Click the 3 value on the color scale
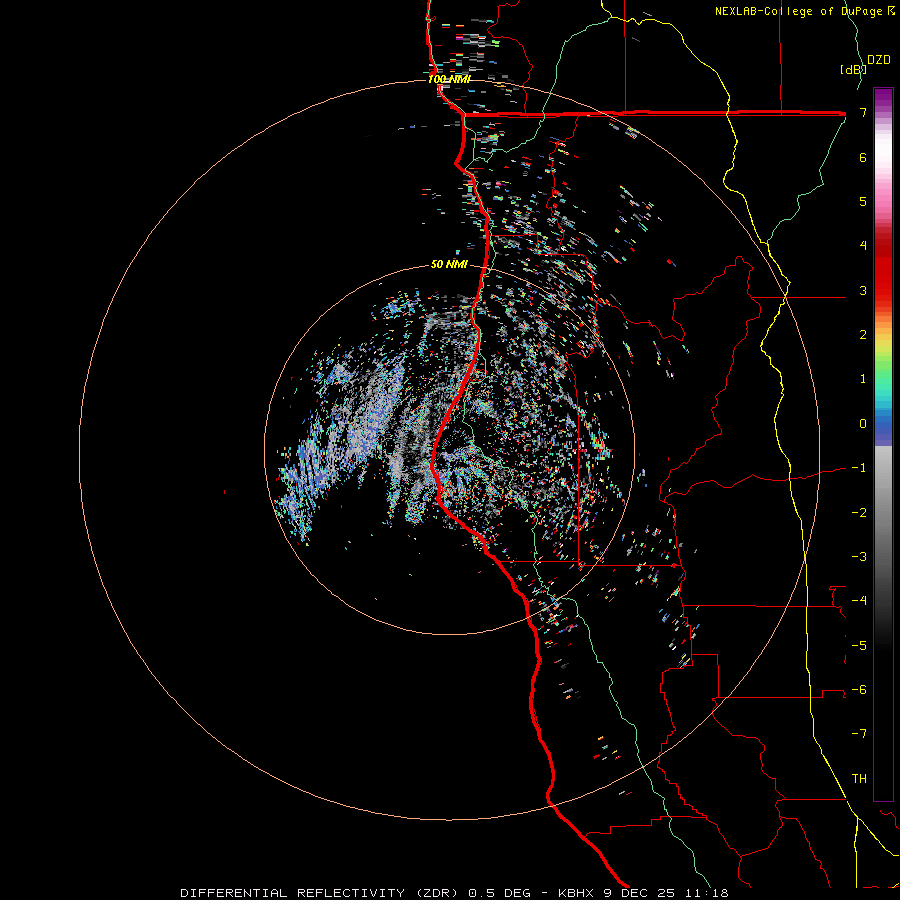This screenshot has width=900, height=900. pos(863,290)
